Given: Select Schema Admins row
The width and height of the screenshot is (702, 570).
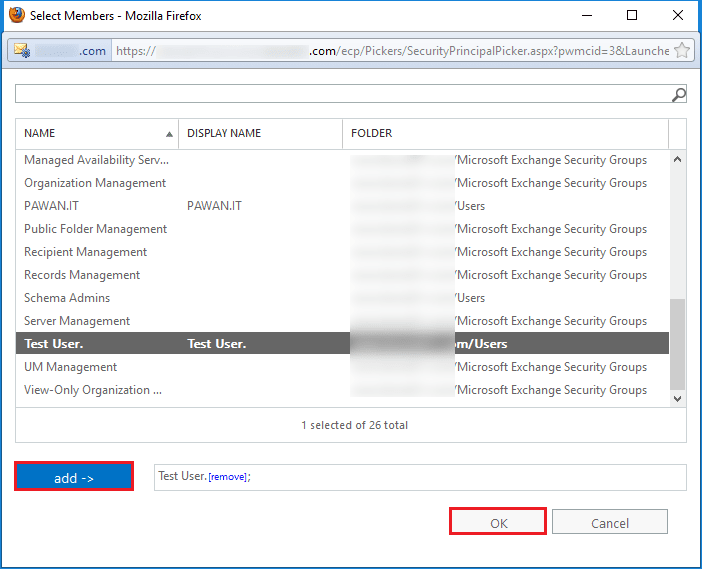Looking at the screenshot, I should (x=342, y=298).
